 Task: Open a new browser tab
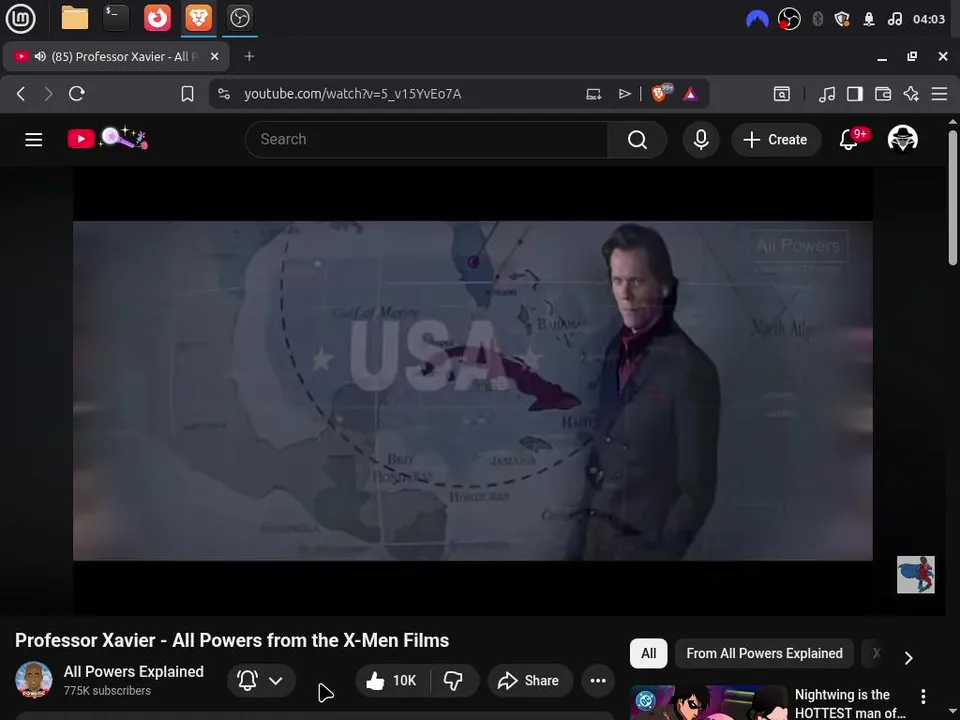click(x=249, y=56)
